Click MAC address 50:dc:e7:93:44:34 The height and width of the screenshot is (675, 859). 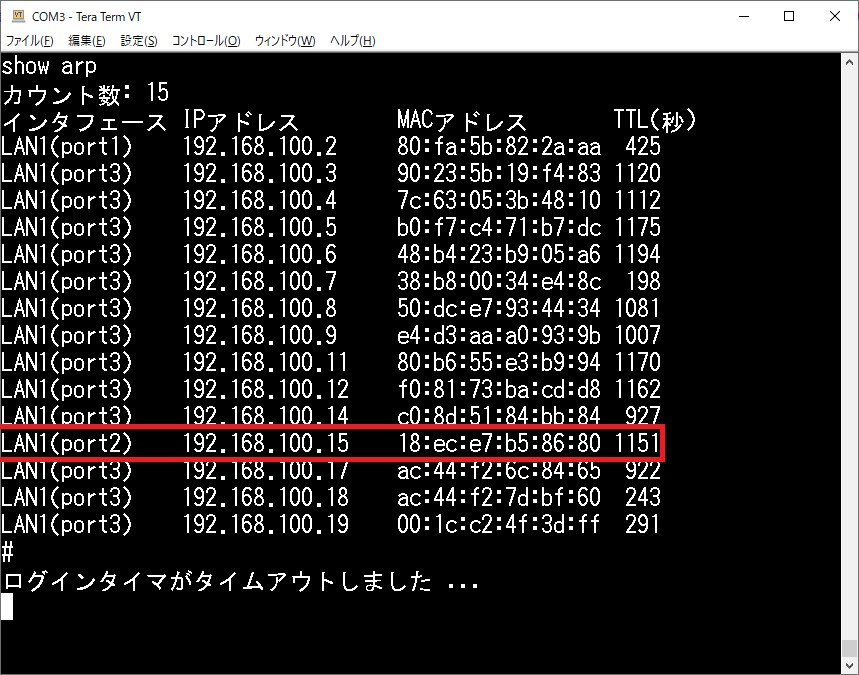[x=499, y=308]
